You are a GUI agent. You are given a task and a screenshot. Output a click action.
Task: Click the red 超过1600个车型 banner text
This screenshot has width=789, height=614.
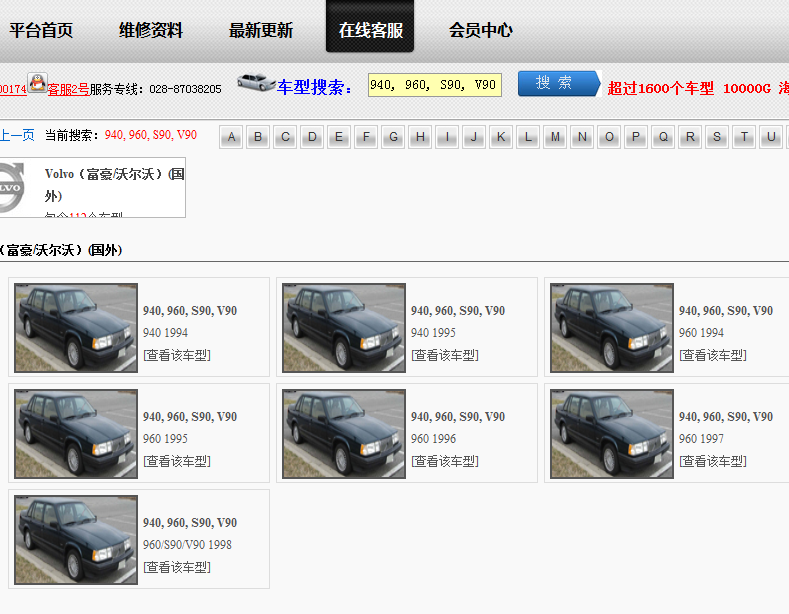(x=661, y=89)
